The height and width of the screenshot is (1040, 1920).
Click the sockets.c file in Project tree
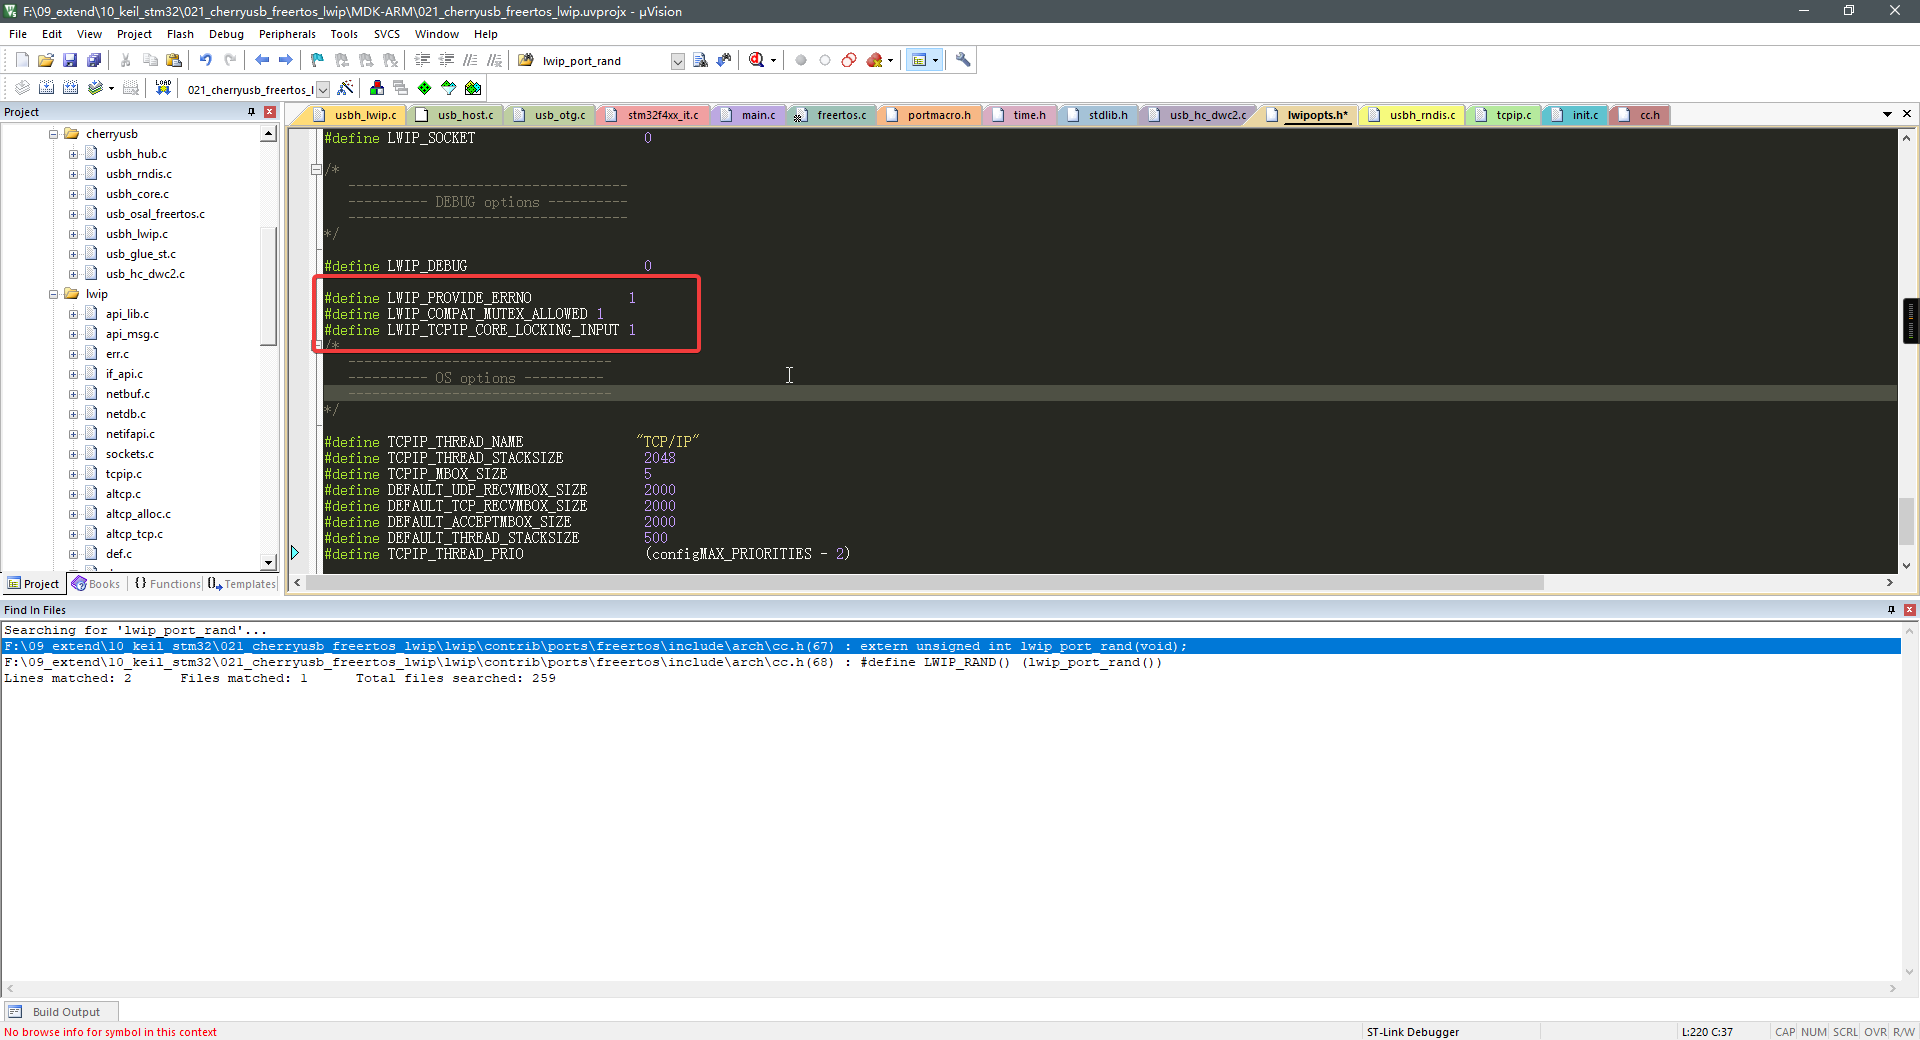tap(131, 453)
